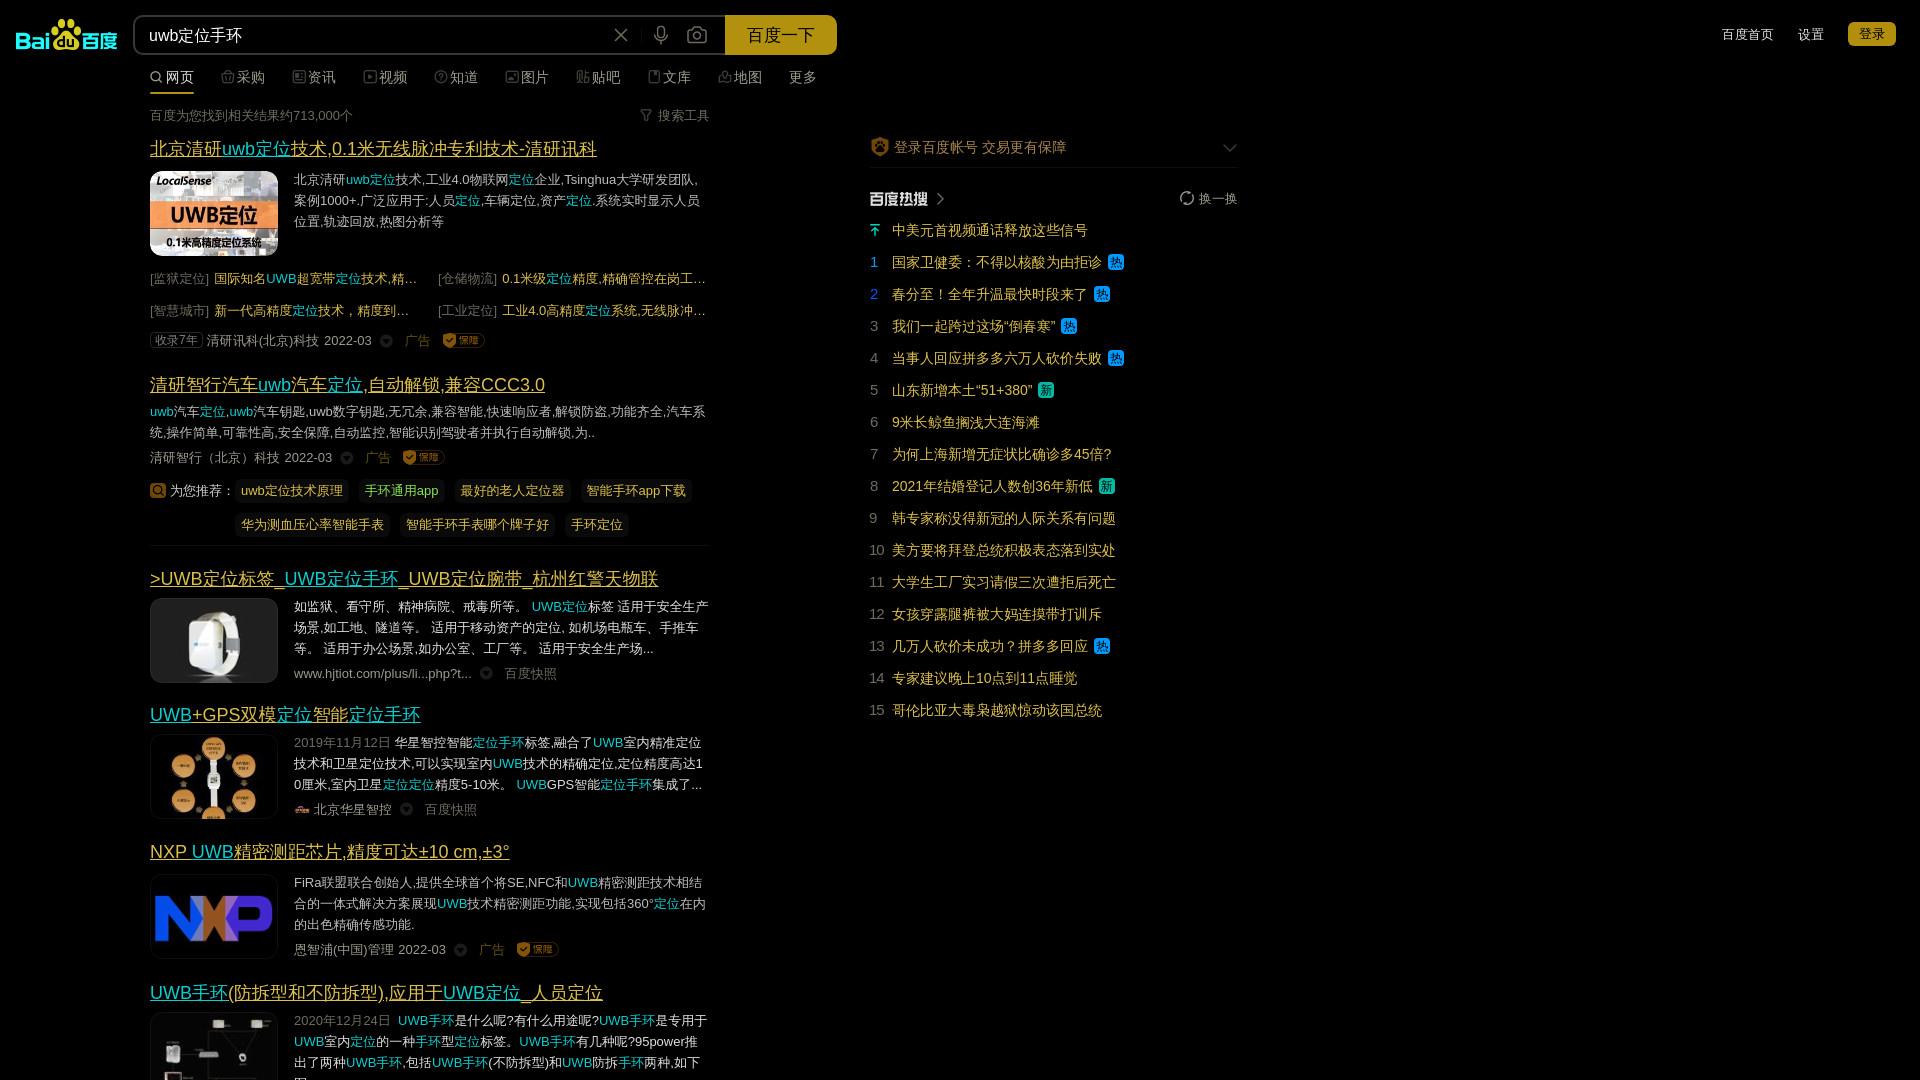
Task: Open the 图片 tab
Action: (x=527, y=77)
